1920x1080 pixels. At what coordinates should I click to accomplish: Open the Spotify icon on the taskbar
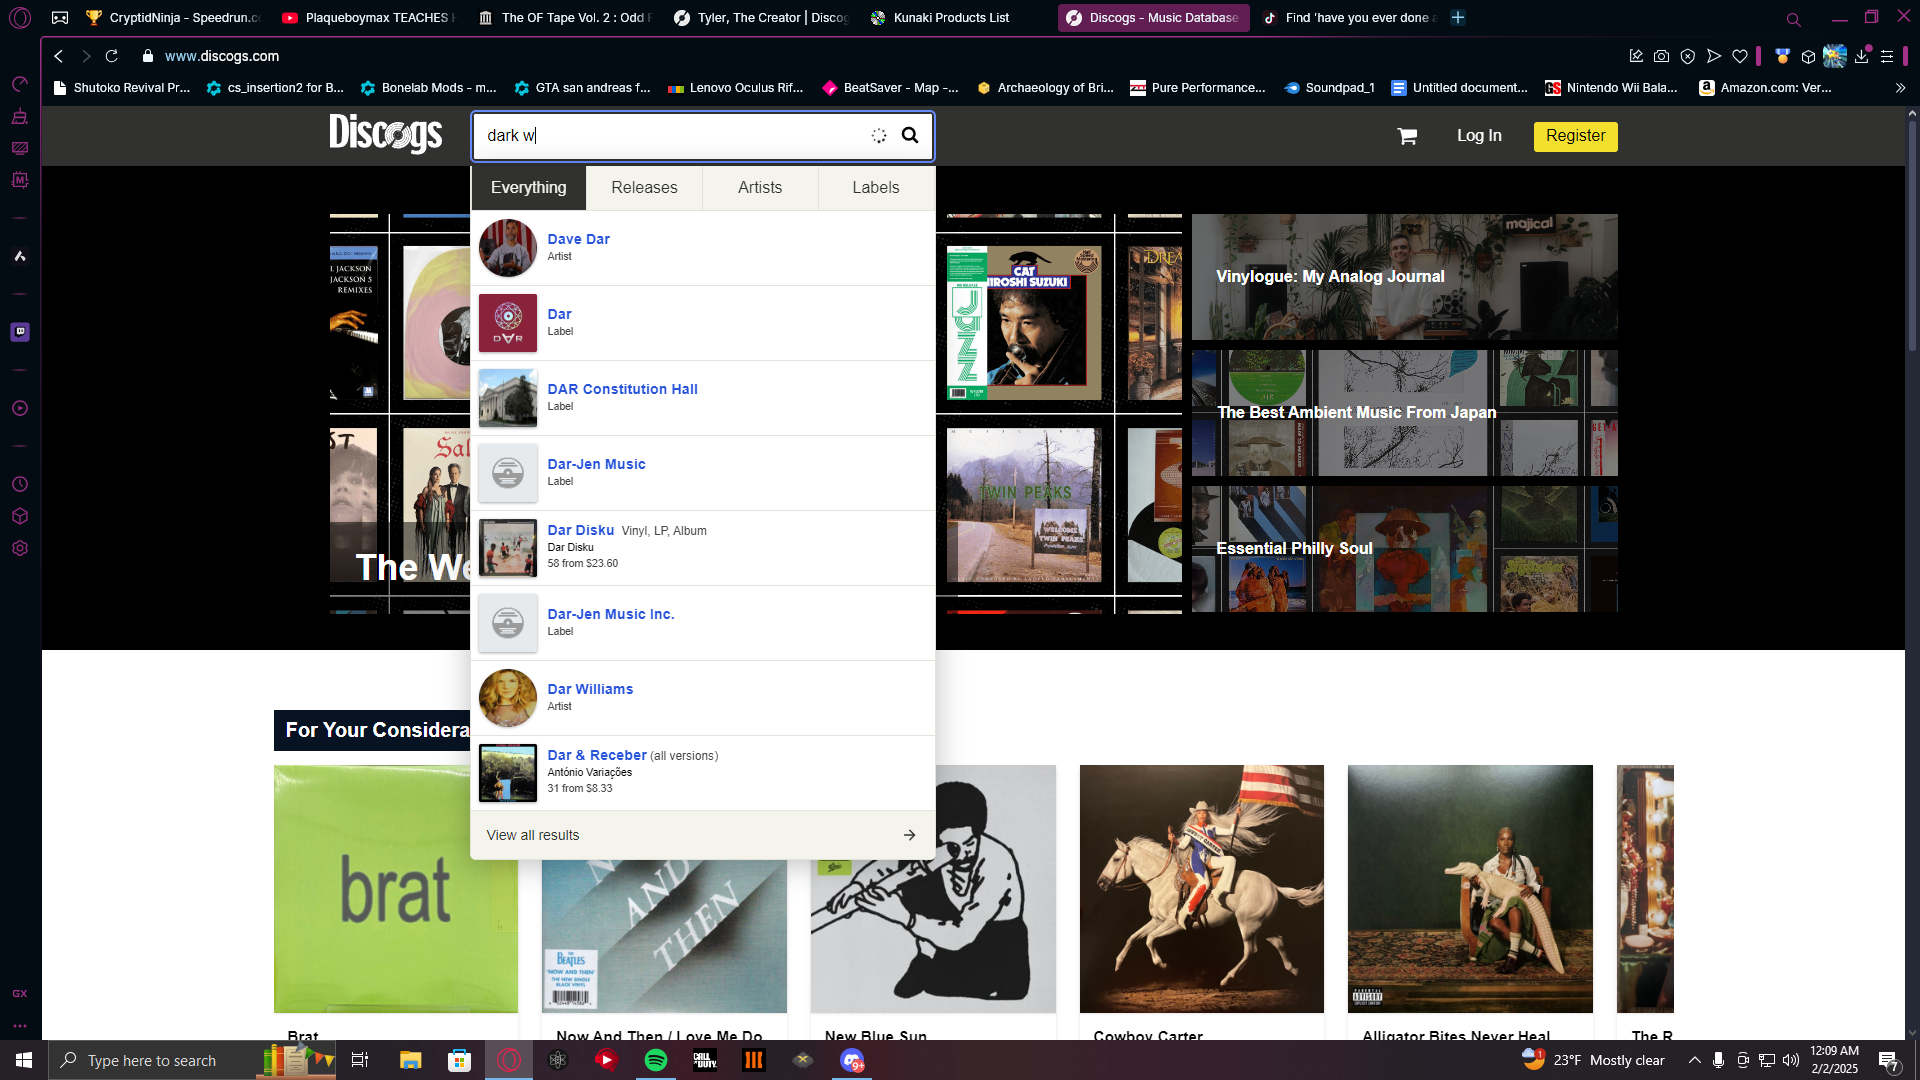[x=656, y=1060]
